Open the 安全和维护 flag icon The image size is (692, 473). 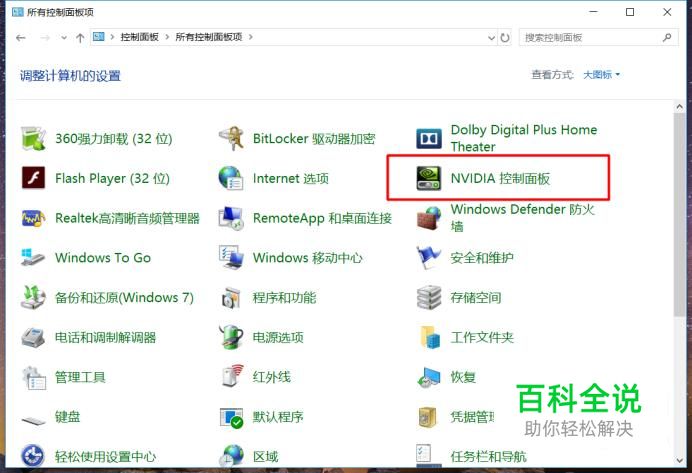pyautogui.click(x=429, y=257)
